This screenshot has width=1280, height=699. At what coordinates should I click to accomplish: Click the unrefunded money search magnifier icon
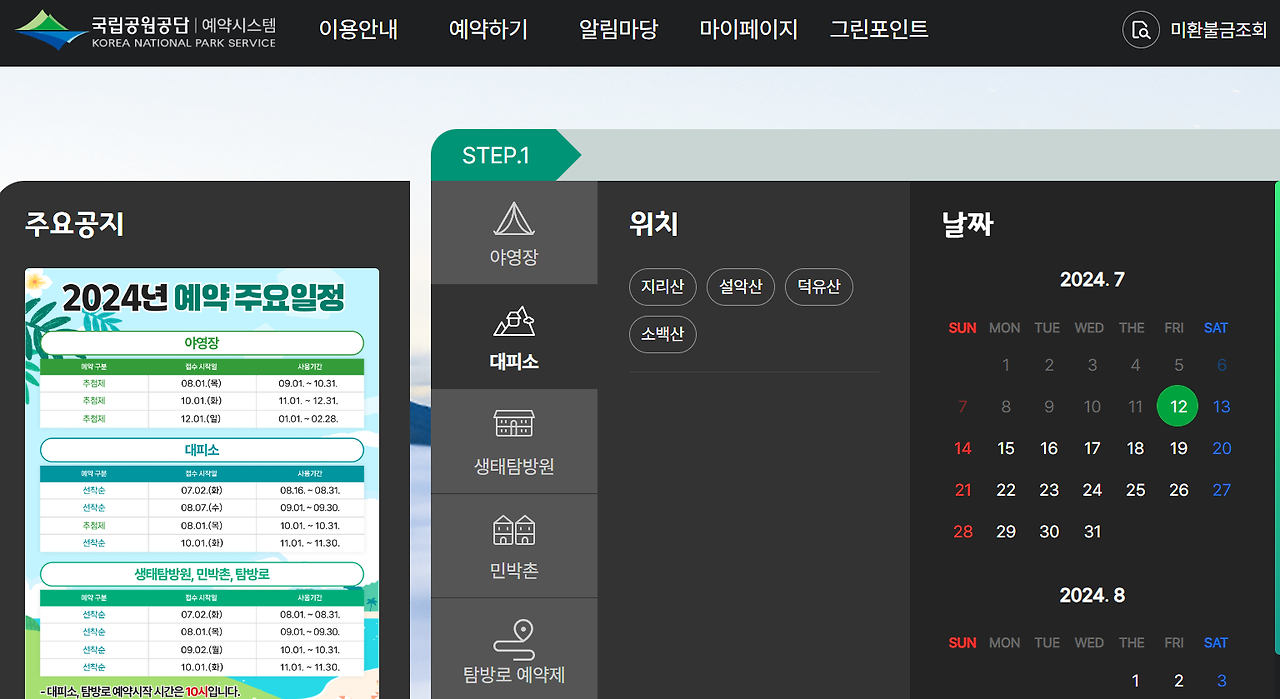[1141, 30]
